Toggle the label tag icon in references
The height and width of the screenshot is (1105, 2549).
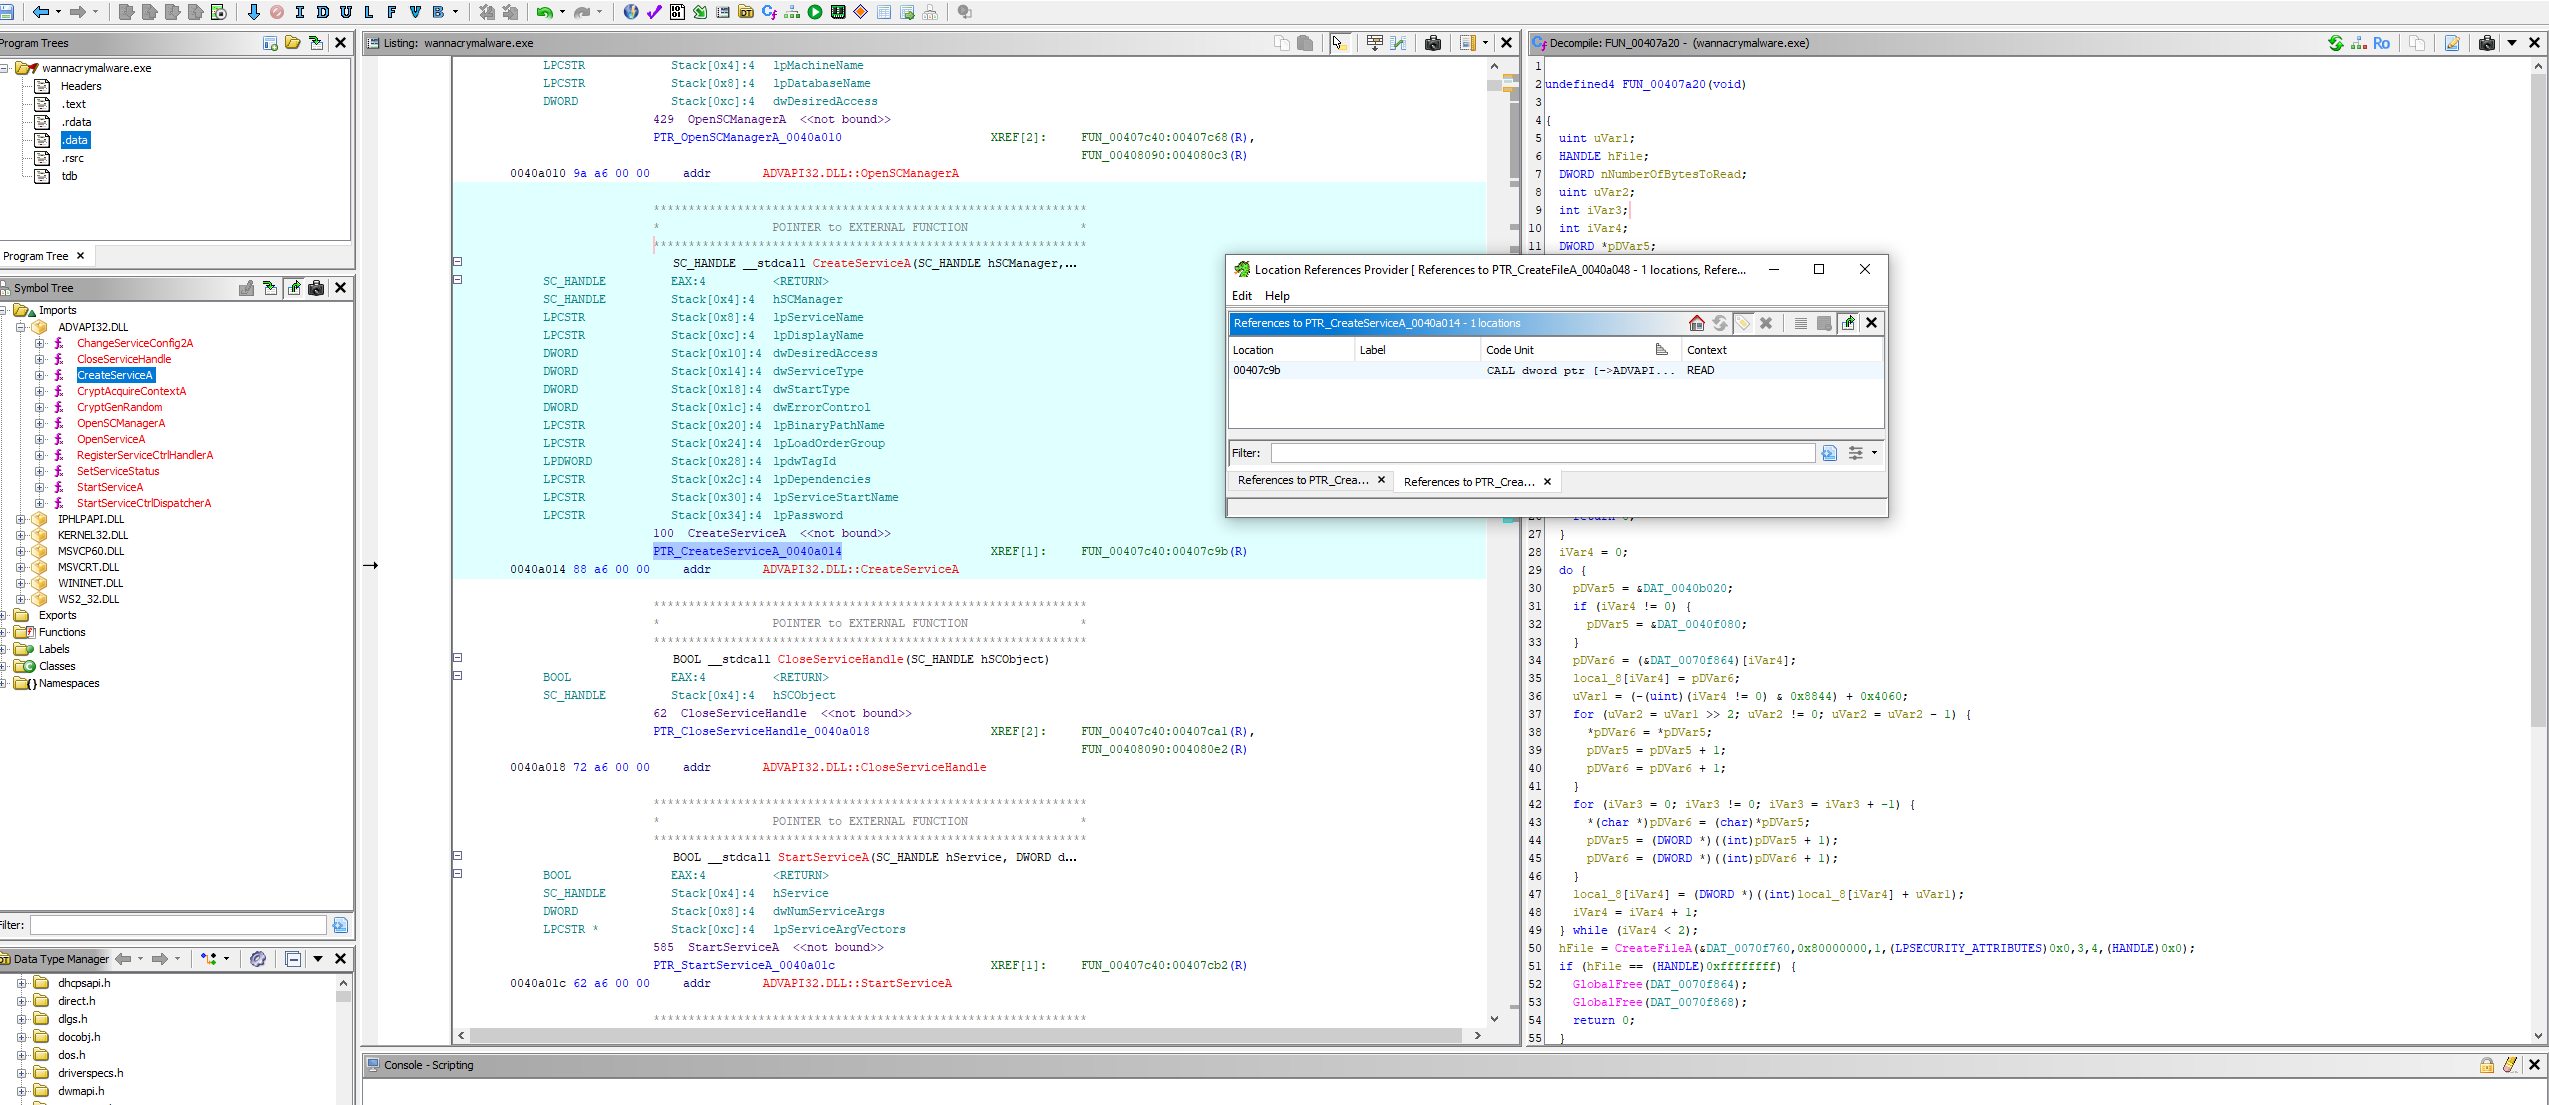1743,323
